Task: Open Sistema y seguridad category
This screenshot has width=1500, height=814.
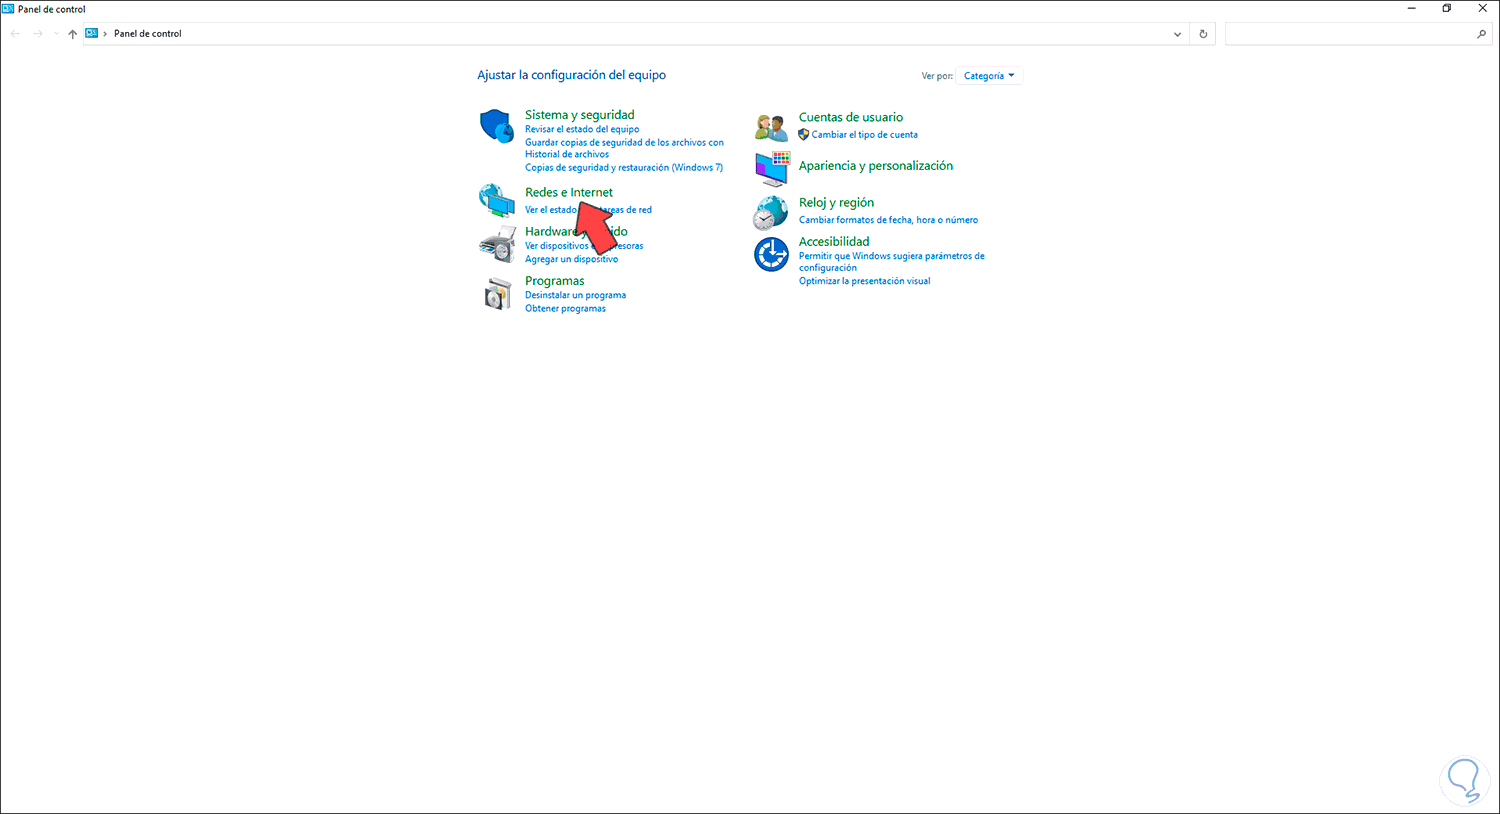Action: (580, 115)
